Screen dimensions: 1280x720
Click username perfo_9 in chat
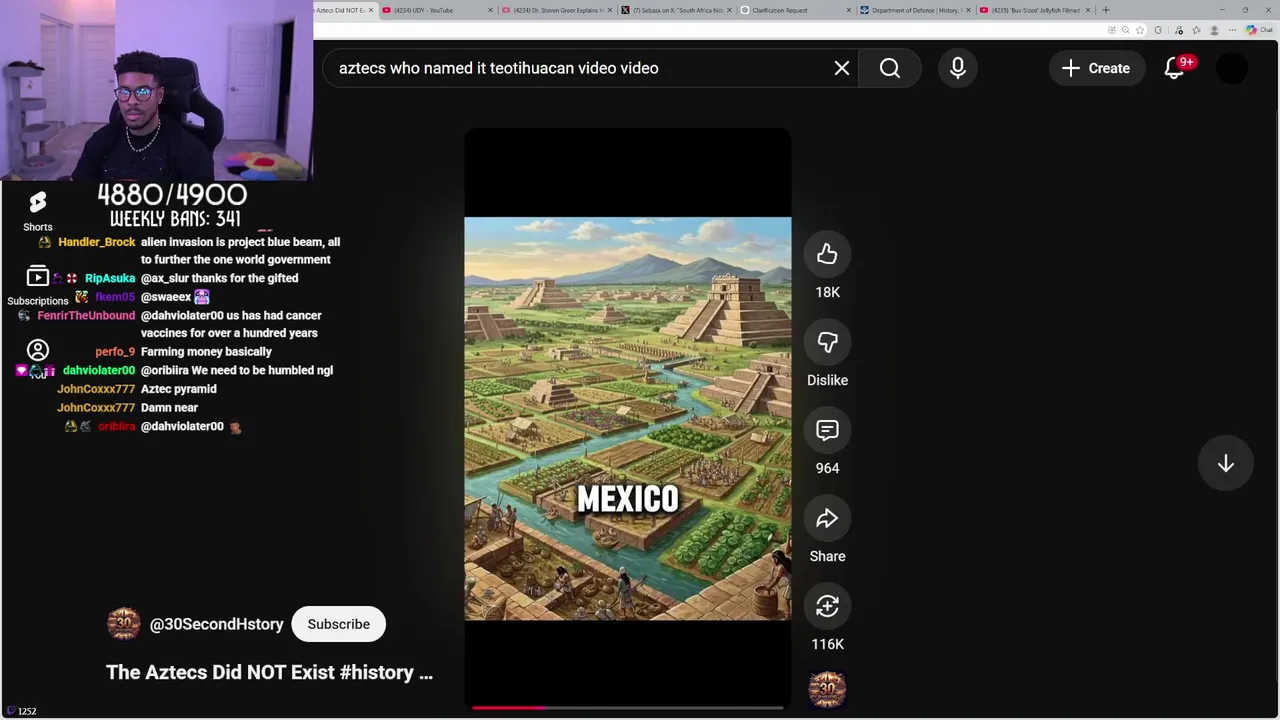(x=115, y=352)
